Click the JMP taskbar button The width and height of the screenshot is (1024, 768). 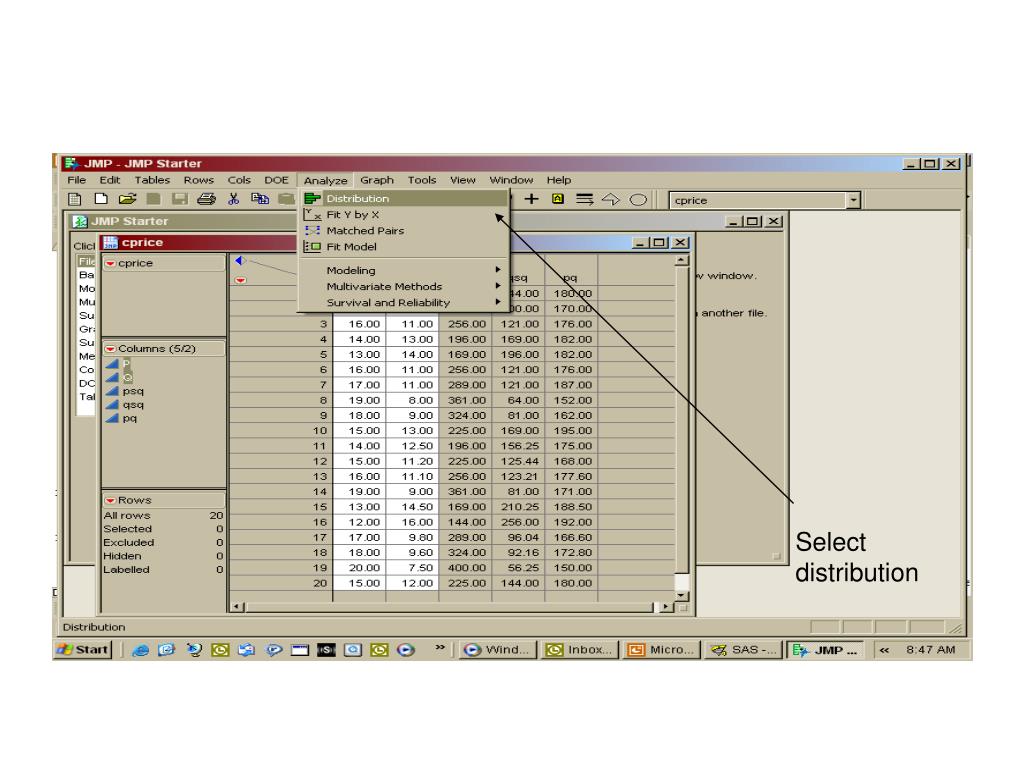point(825,650)
